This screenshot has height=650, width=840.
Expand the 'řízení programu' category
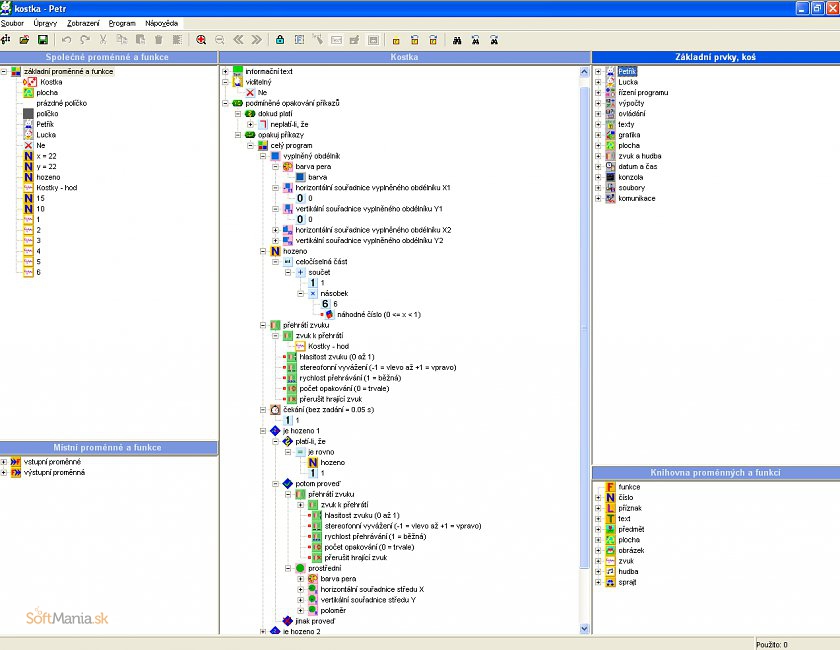pos(598,93)
